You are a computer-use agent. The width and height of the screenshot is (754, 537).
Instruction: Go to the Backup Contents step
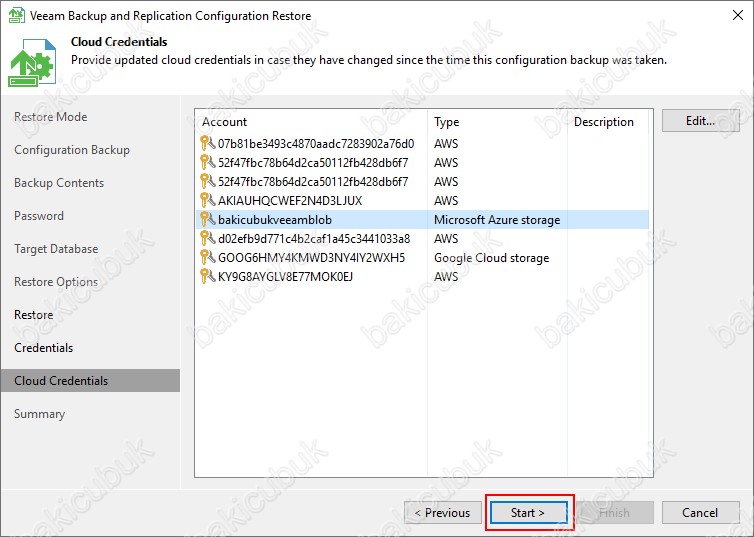(x=59, y=183)
